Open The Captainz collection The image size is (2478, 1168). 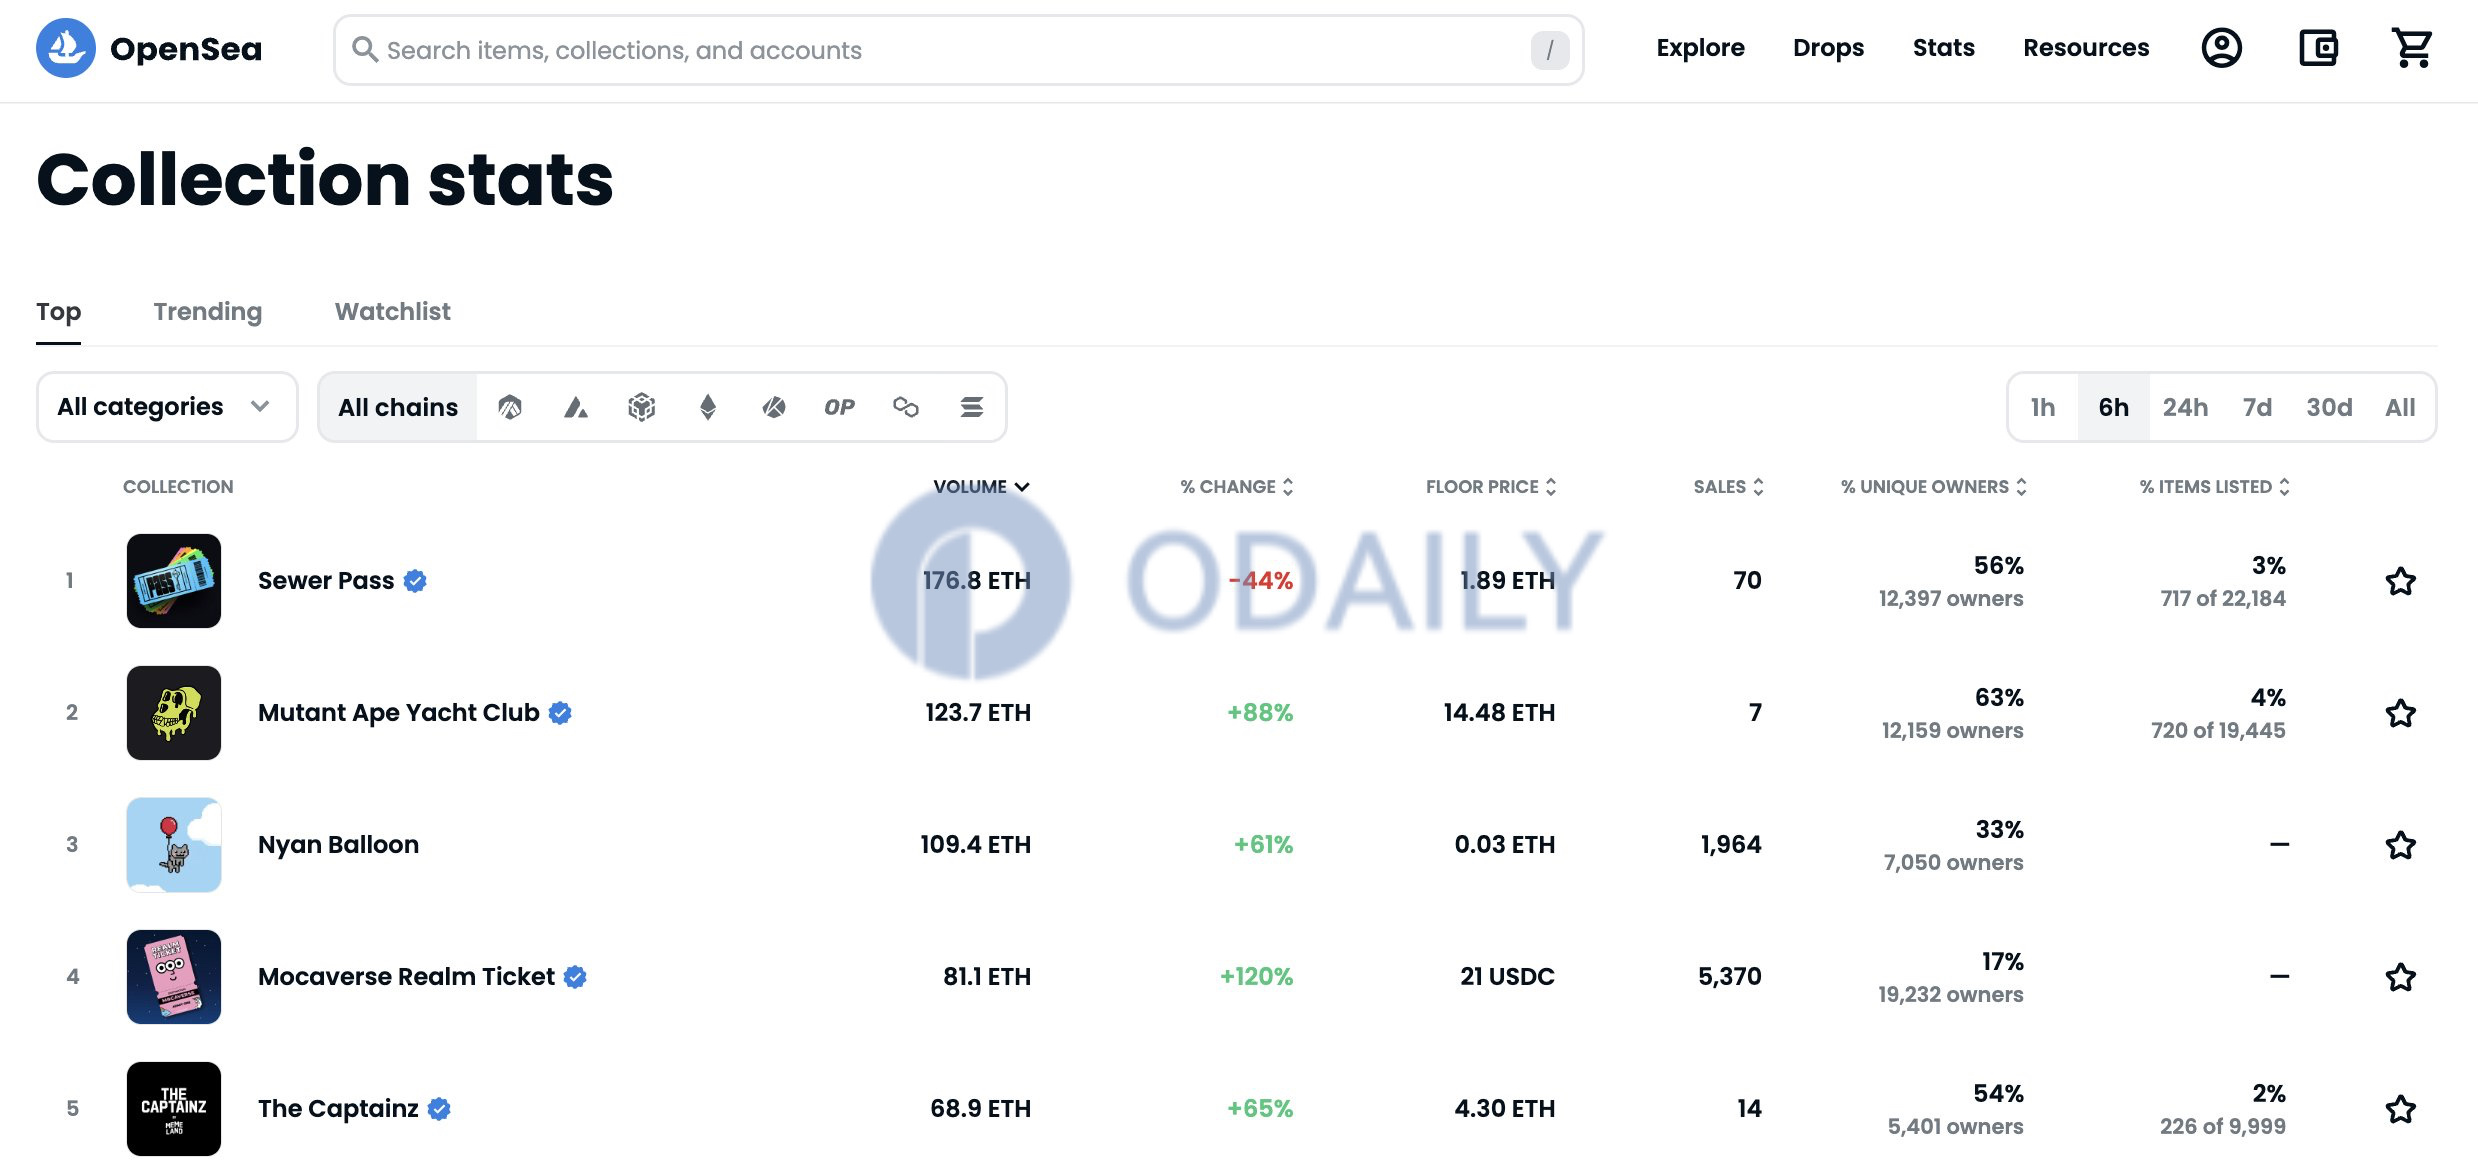click(x=338, y=1109)
